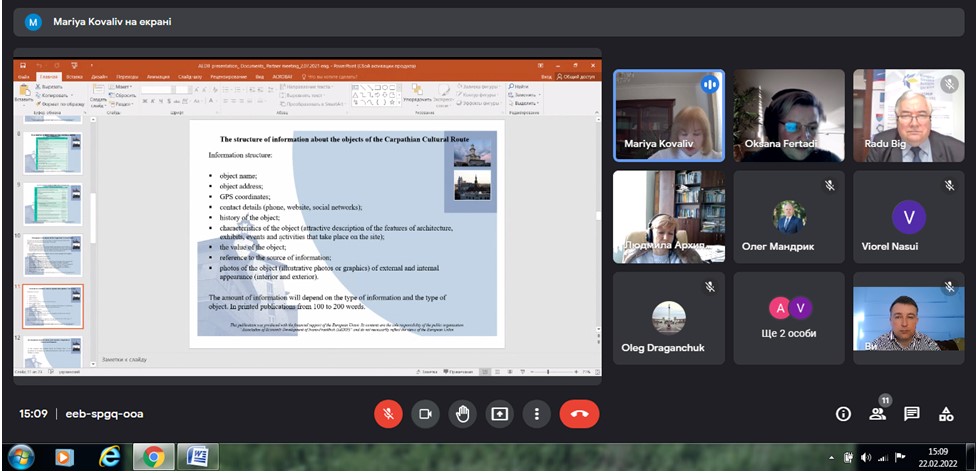Open Google Chrome from the taskbar
This screenshot has height=473, width=976.
click(x=153, y=457)
